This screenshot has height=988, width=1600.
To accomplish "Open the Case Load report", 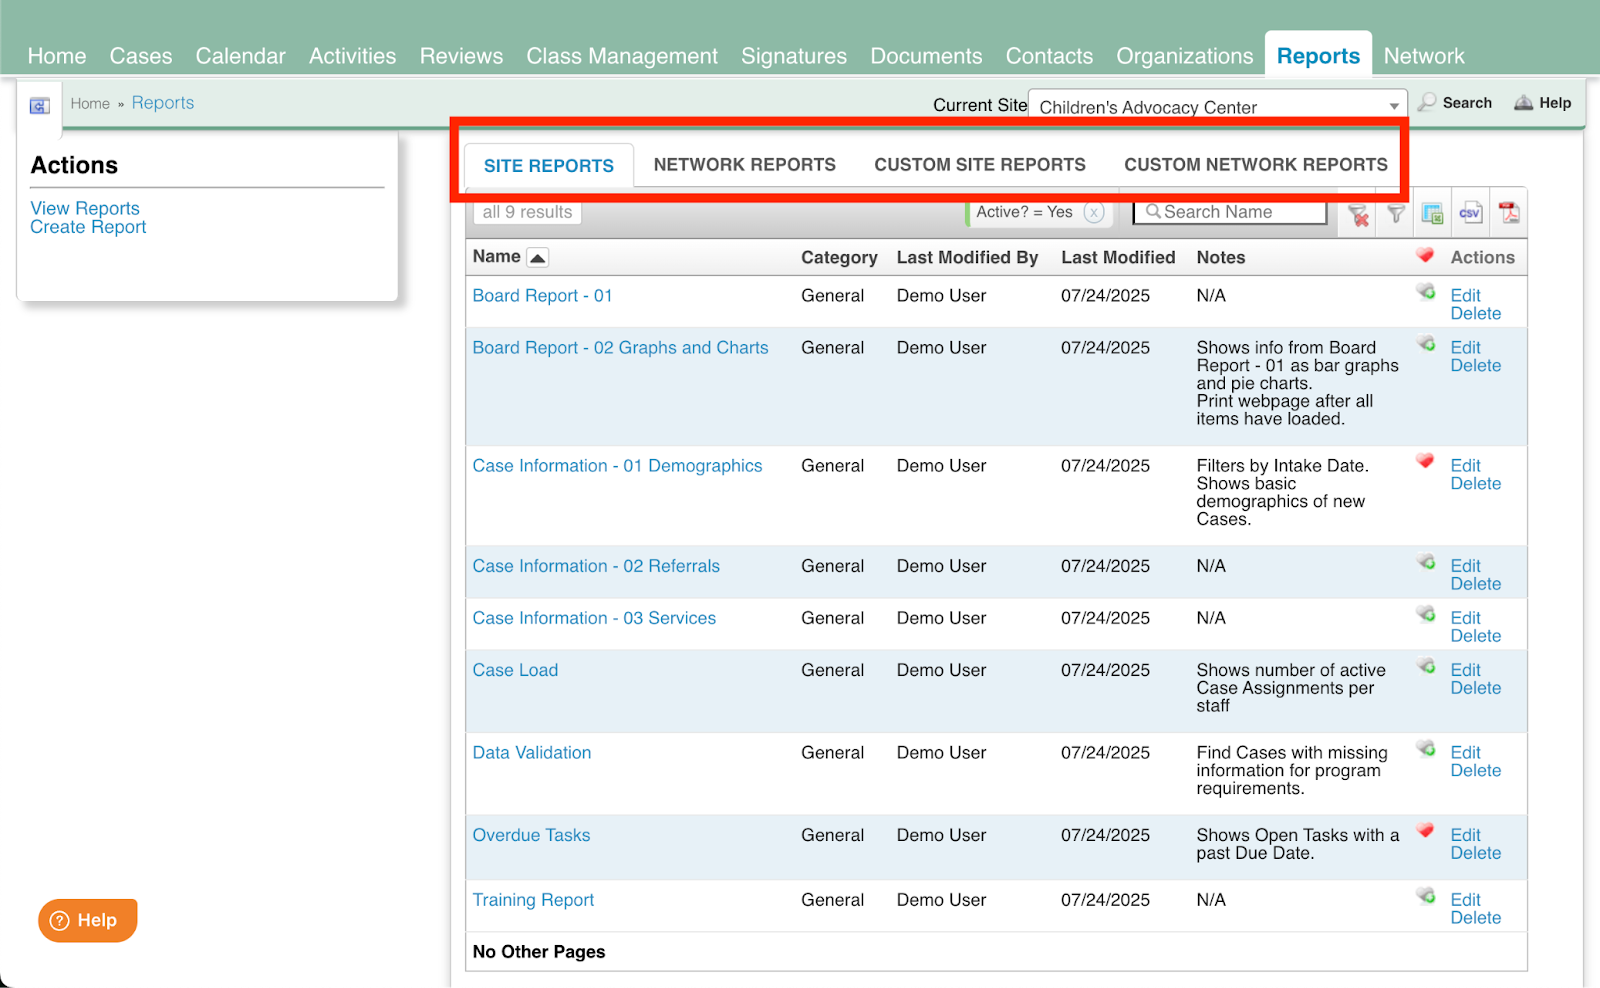I will tap(515, 670).
